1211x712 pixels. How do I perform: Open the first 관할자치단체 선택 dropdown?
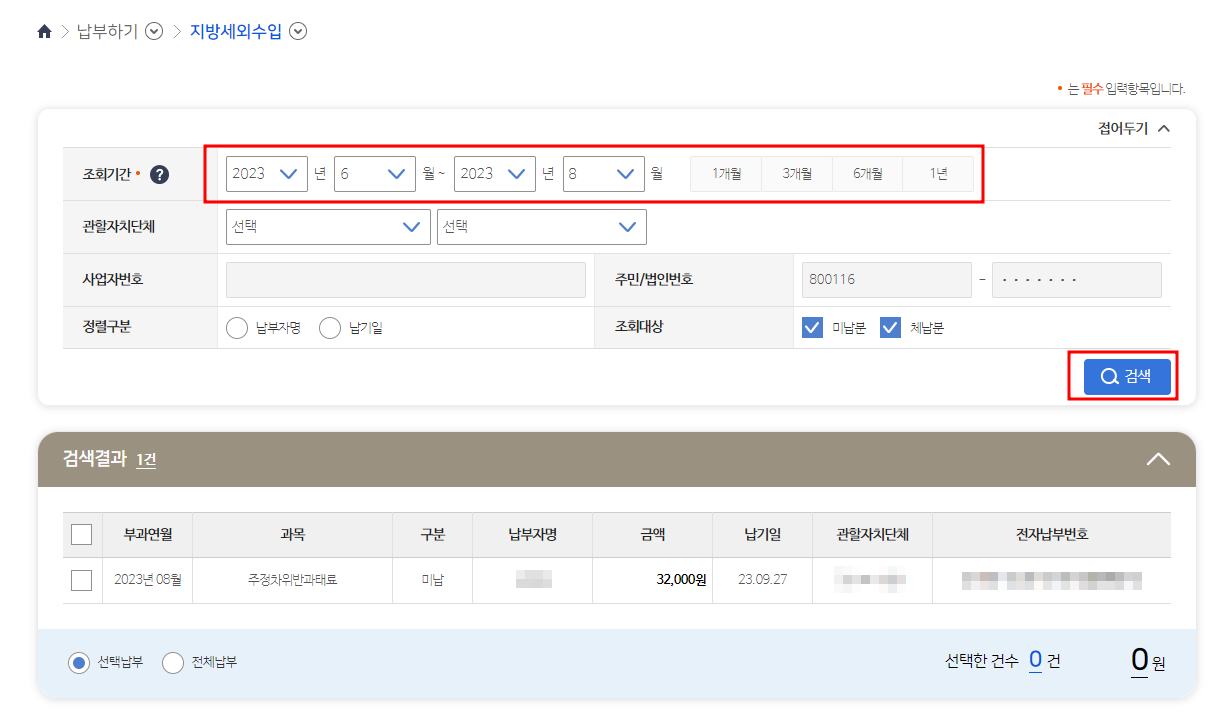click(328, 226)
